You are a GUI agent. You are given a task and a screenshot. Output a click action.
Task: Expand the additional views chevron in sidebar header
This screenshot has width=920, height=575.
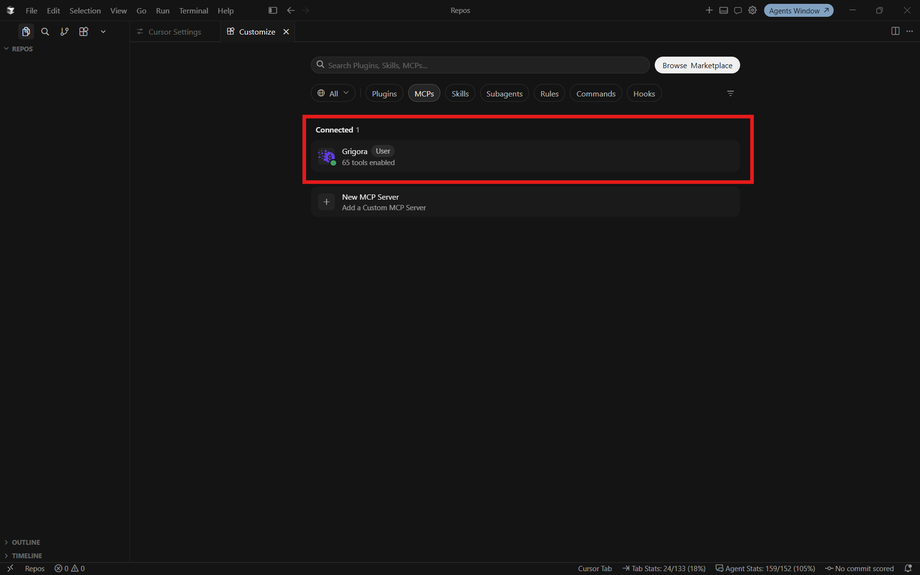point(103,32)
